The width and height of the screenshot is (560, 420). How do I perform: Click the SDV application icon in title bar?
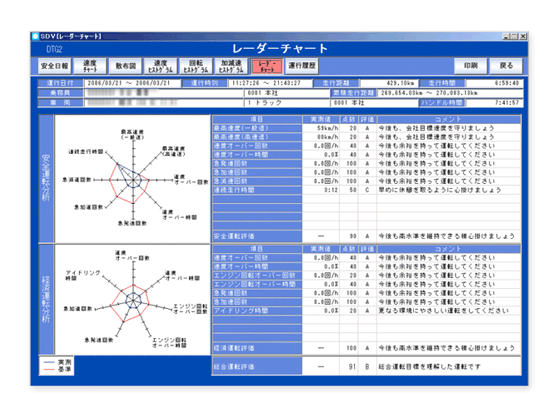tap(35, 36)
